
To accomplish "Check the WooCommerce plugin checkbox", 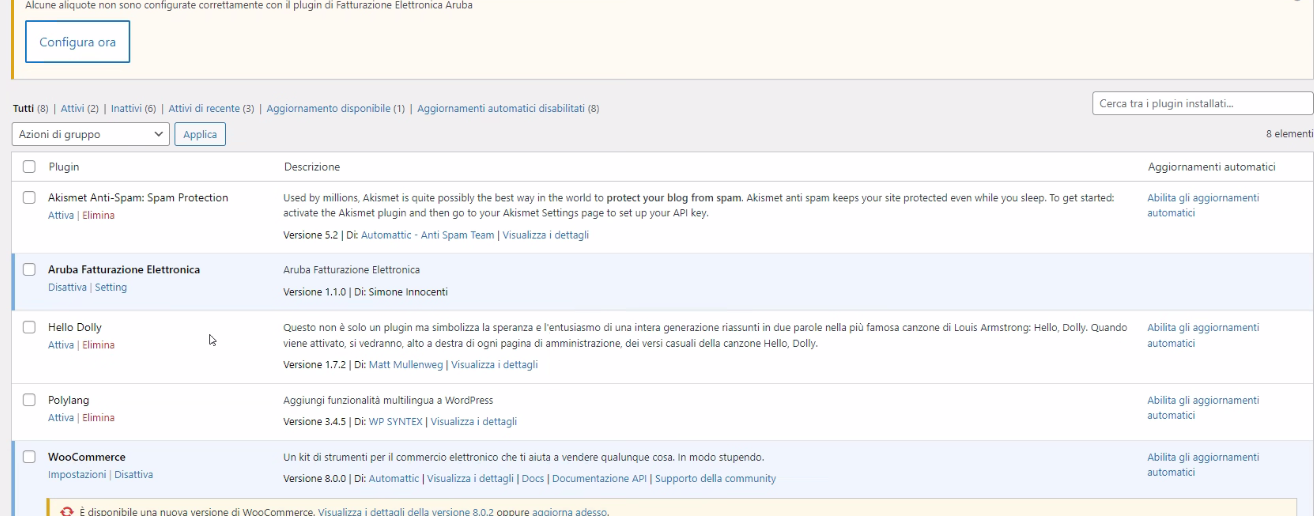I will tap(29, 457).
